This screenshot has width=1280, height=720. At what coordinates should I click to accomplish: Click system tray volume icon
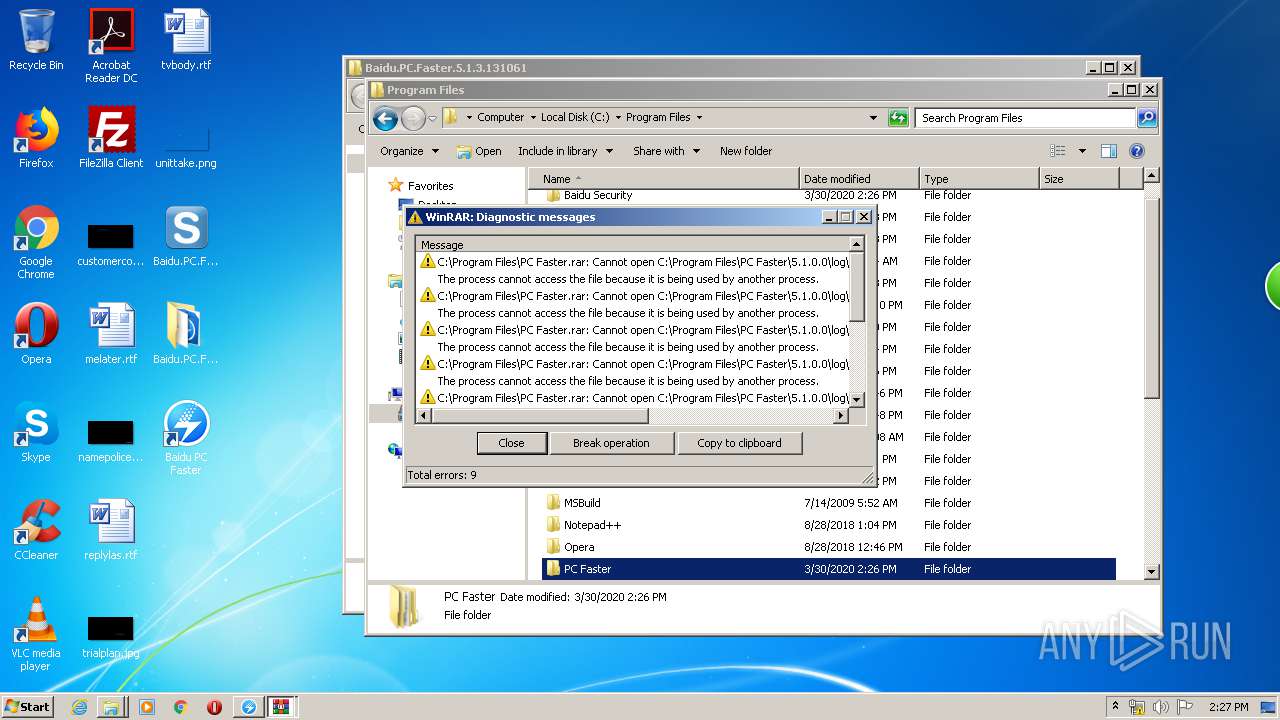click(x=1161, y=707)
